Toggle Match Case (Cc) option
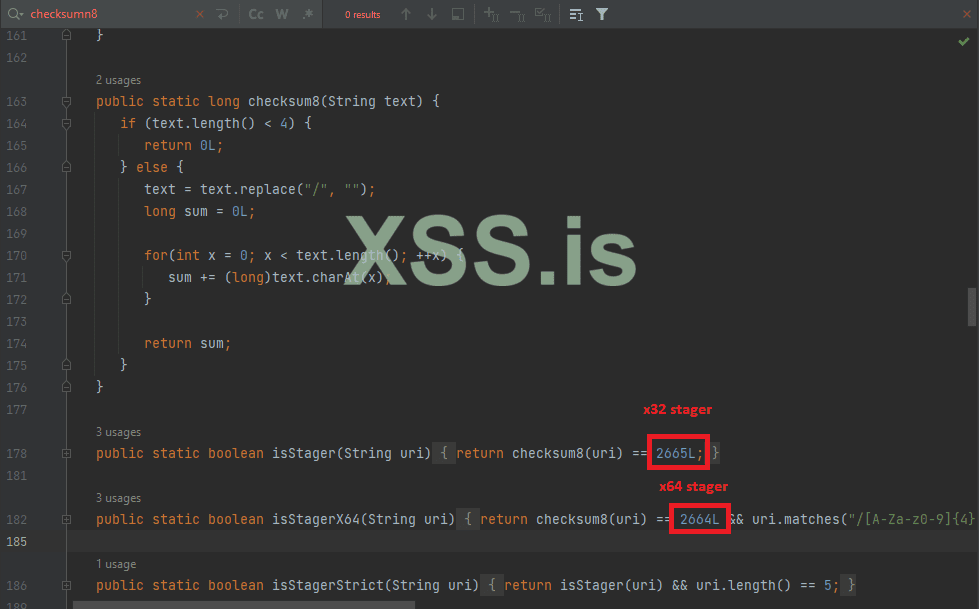This screenshot has width=979, height=609. tap(256, 14)
